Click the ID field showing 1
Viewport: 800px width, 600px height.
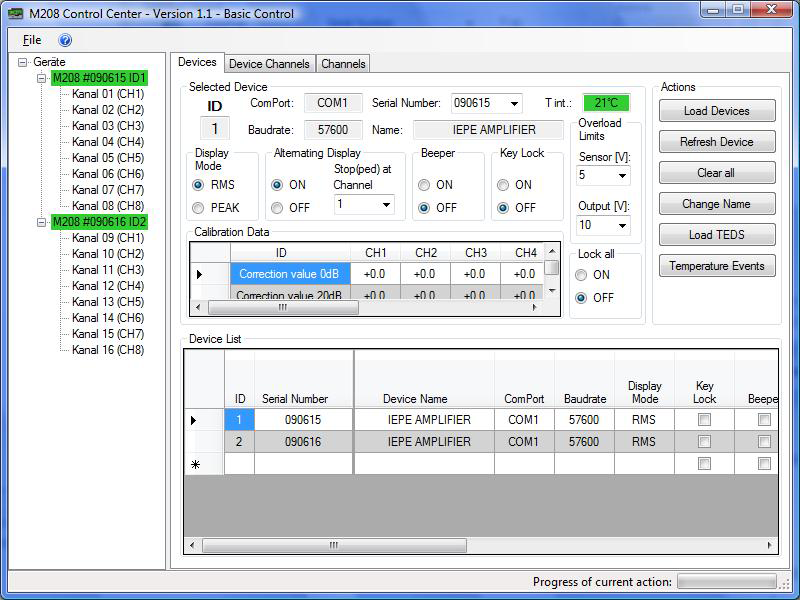coord(214,129)
